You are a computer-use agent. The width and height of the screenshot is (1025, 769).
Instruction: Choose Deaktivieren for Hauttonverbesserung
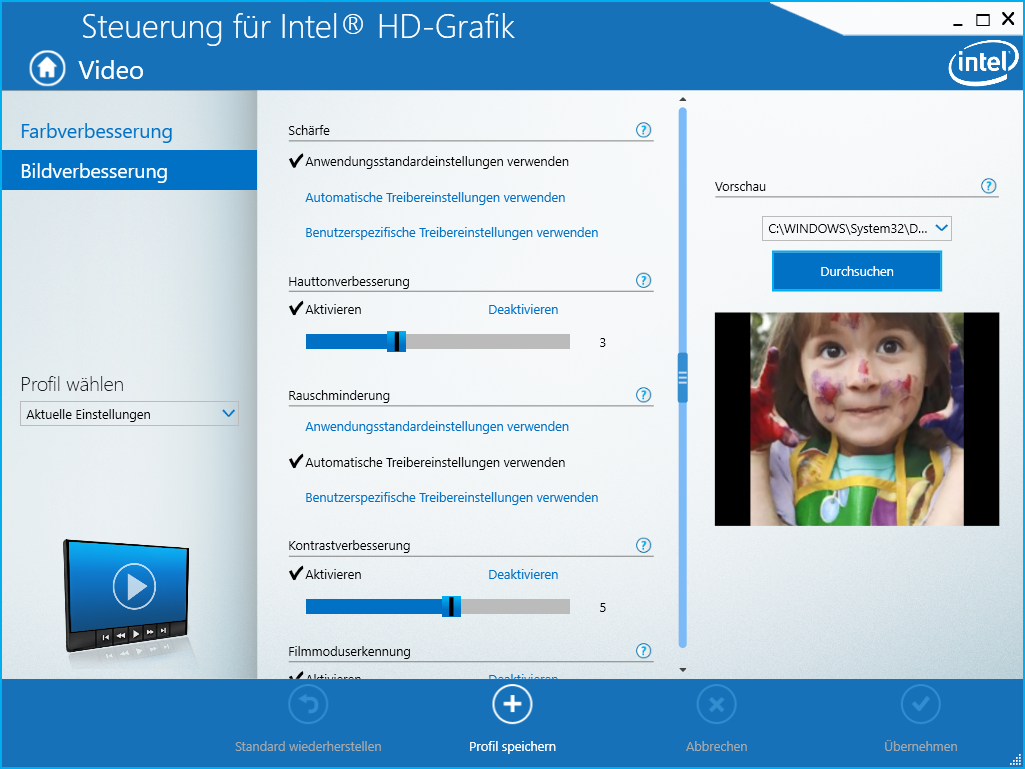pyautogui.click(x=523, y=309)
